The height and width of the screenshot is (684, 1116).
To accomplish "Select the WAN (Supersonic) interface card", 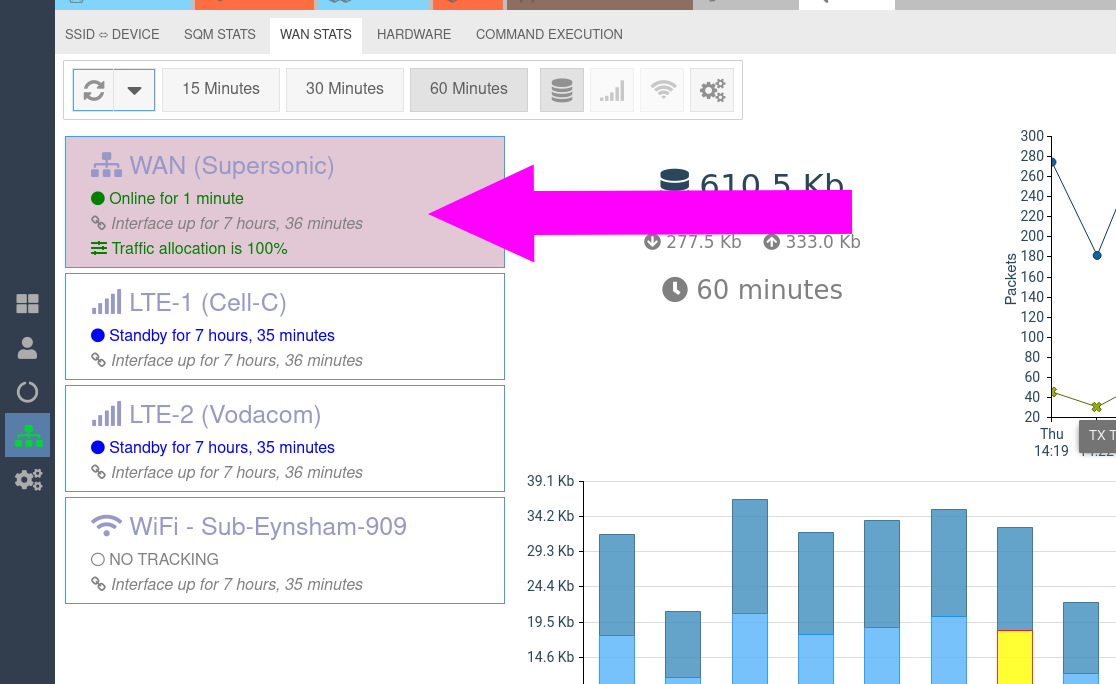I will pos(284,202).
